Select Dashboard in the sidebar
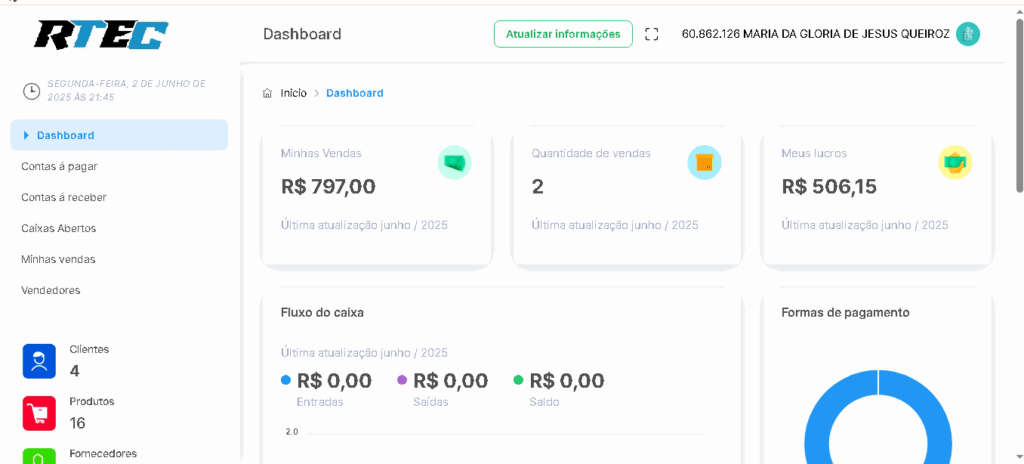This screenshot has width=1024, height=464. (x=66, y=135)
